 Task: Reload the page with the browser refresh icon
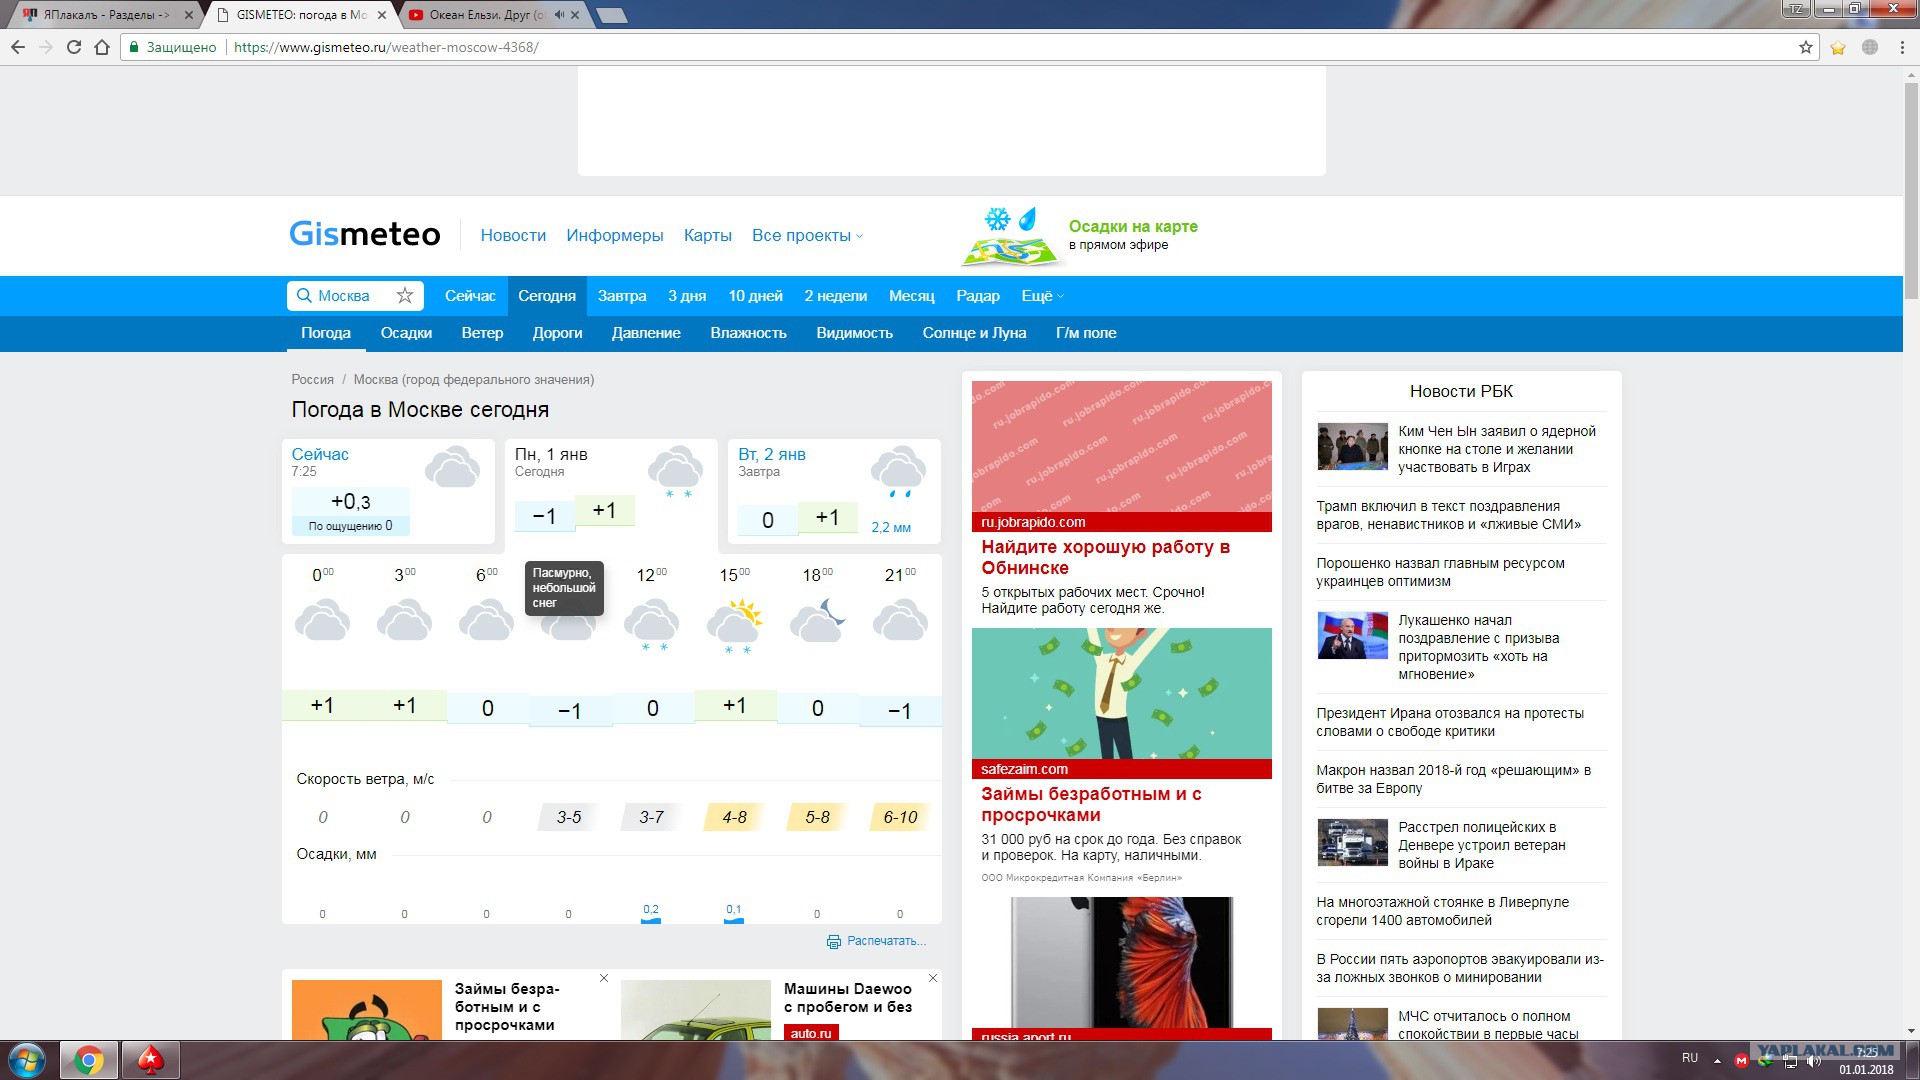tap(73, 47)
